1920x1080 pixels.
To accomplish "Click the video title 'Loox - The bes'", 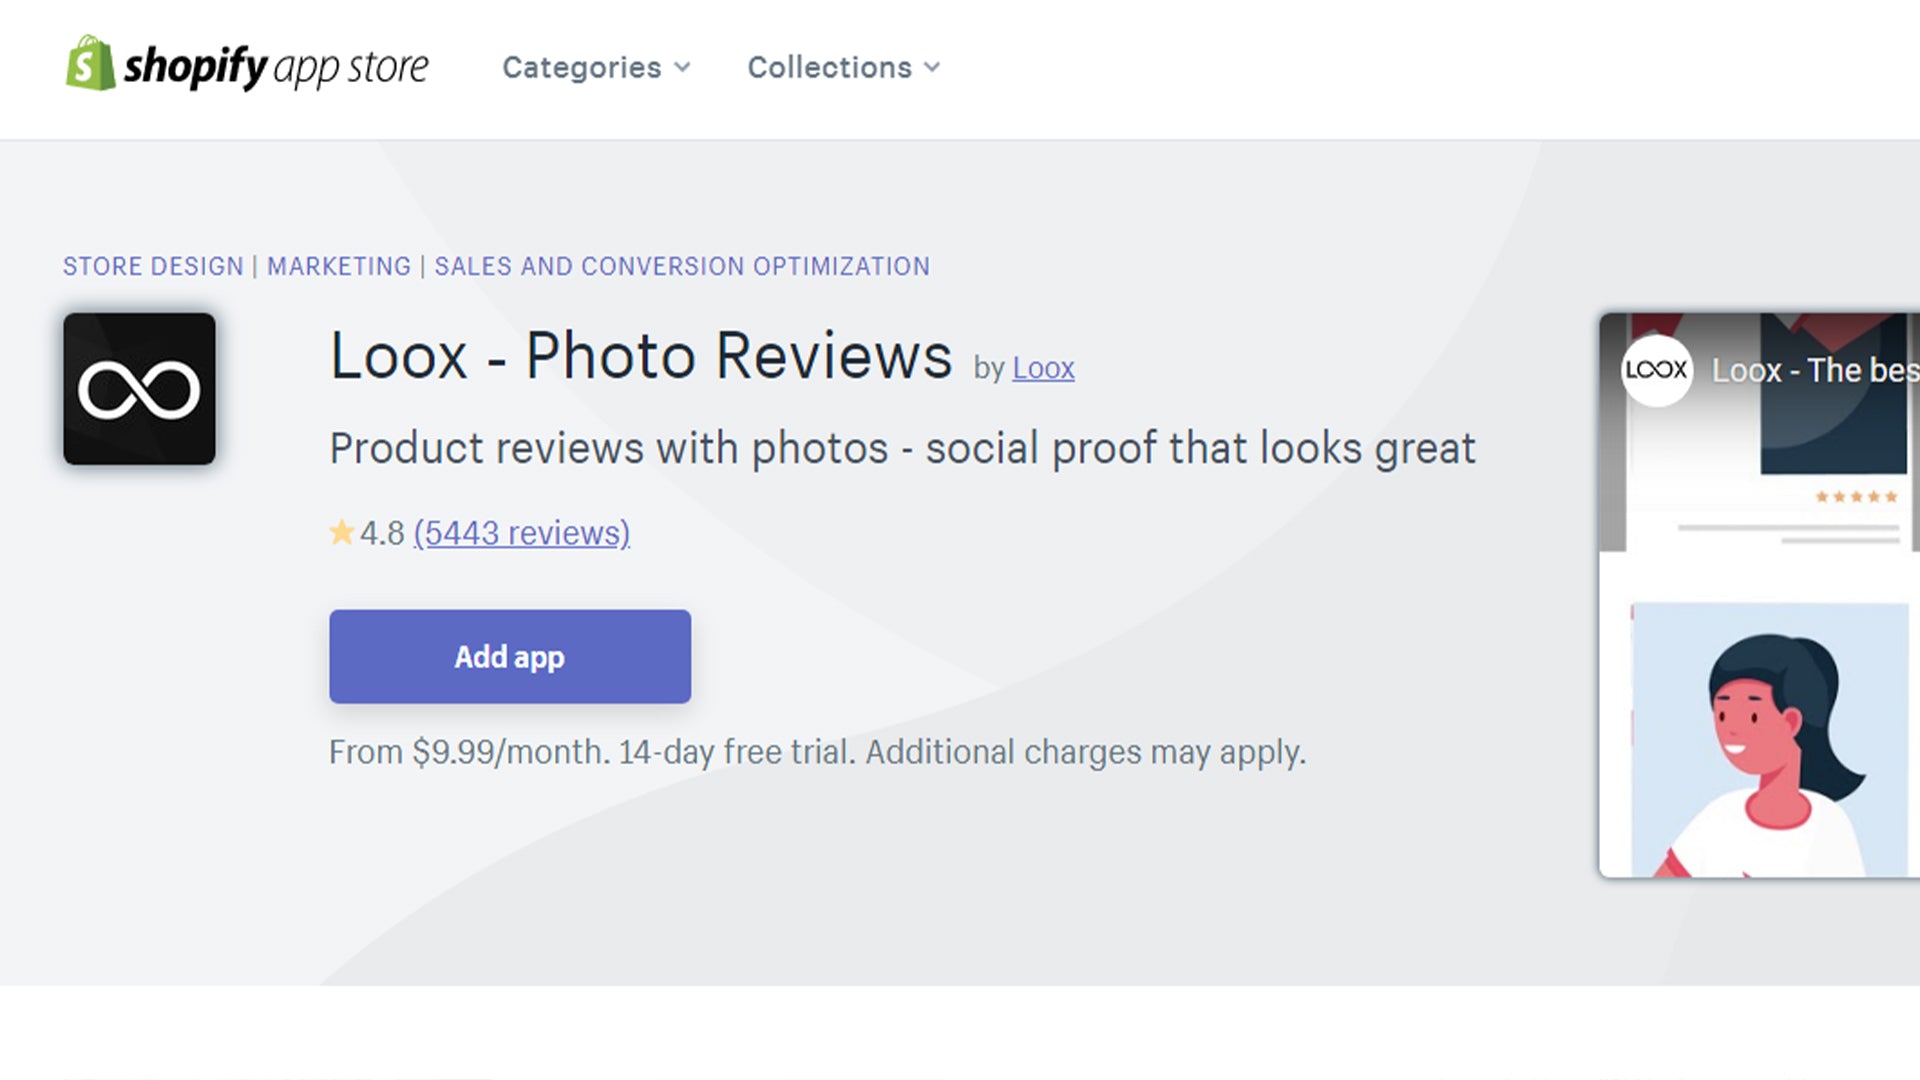I will point(1815,370).
